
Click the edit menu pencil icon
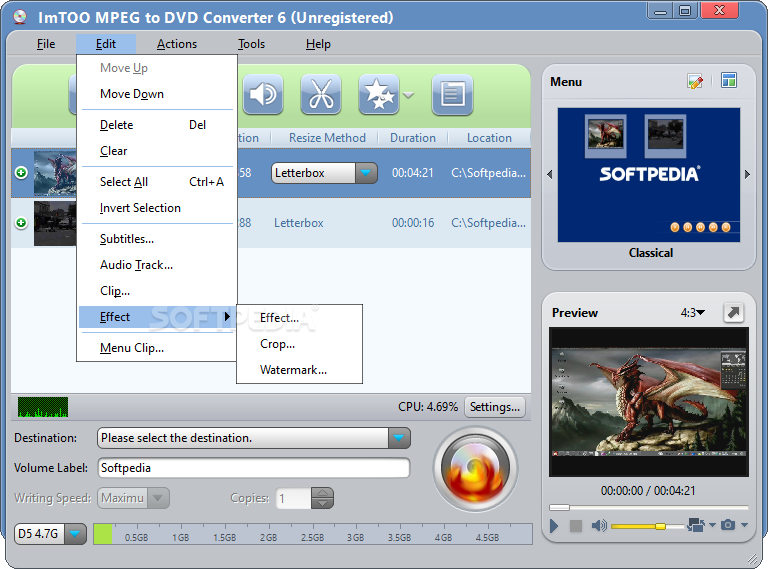tap(695, 81)
